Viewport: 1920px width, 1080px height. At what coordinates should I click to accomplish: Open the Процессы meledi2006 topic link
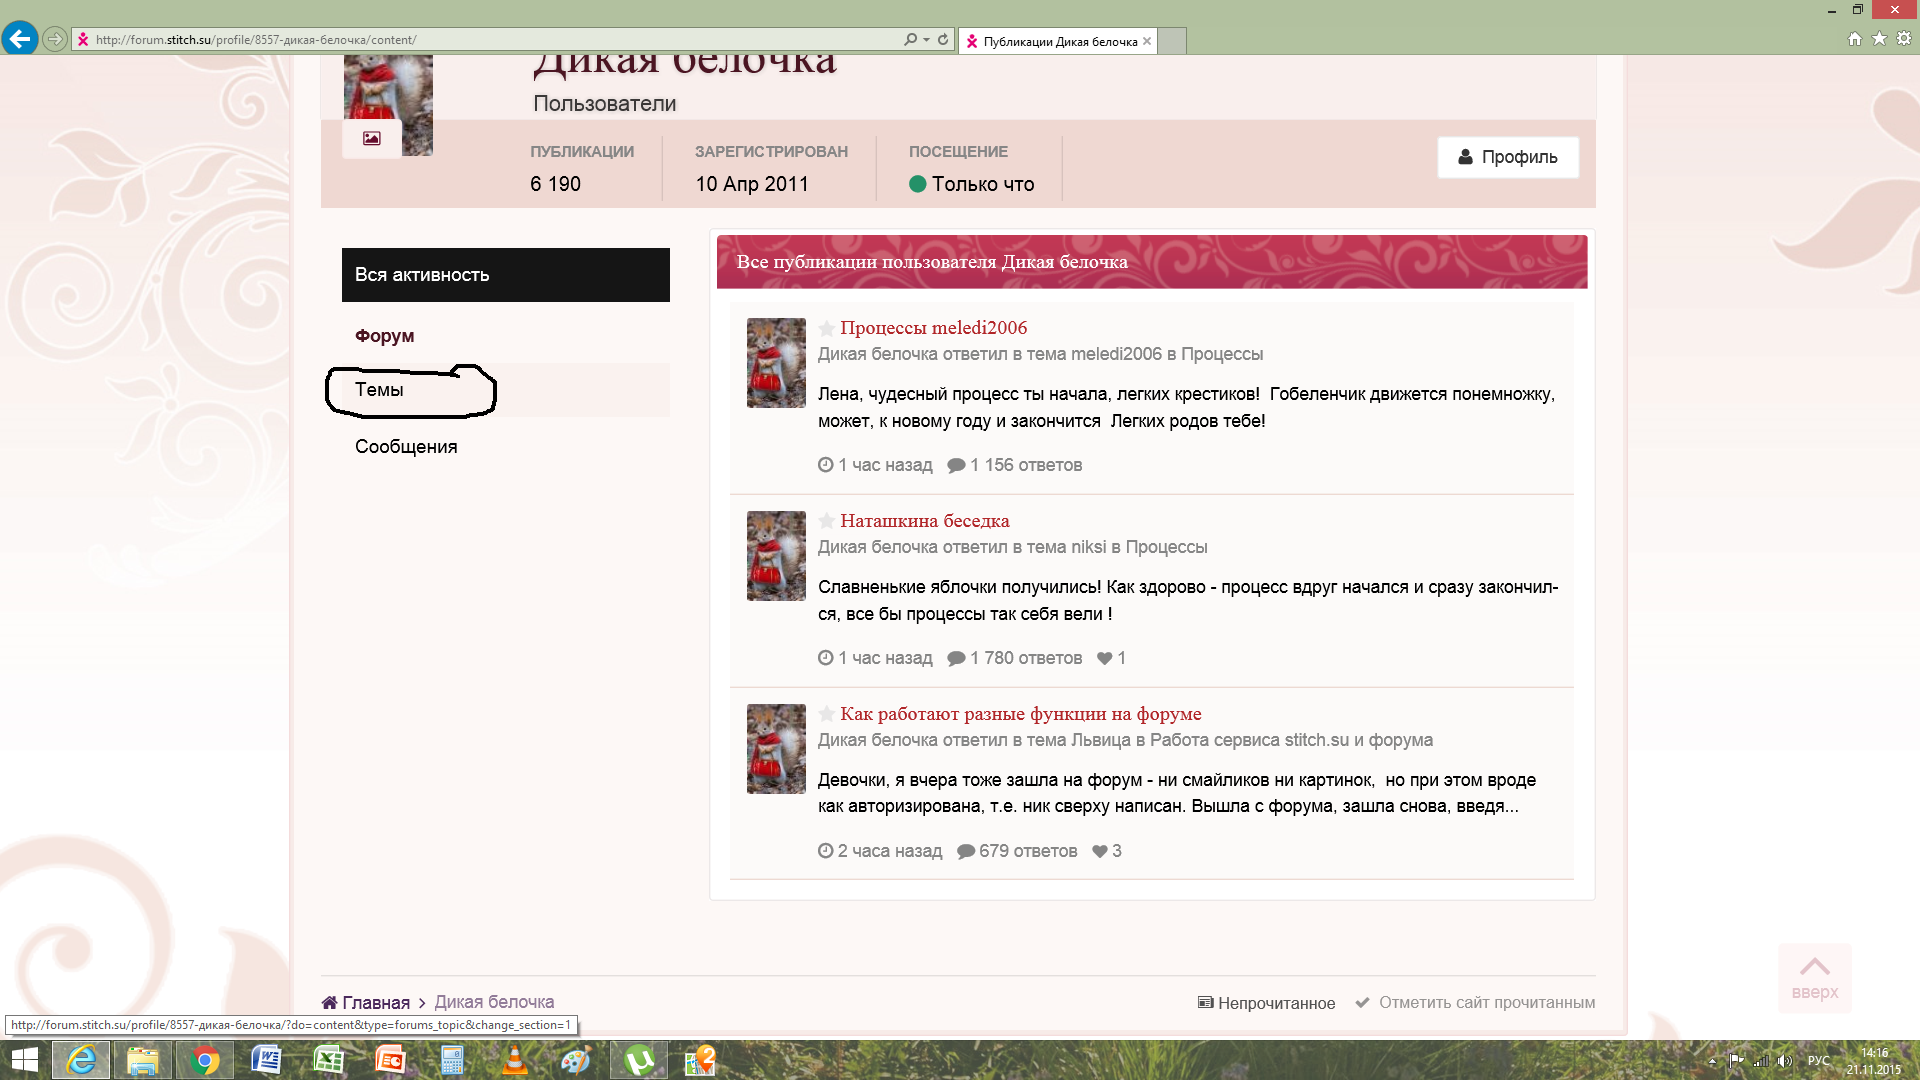[x=933, y=328]
